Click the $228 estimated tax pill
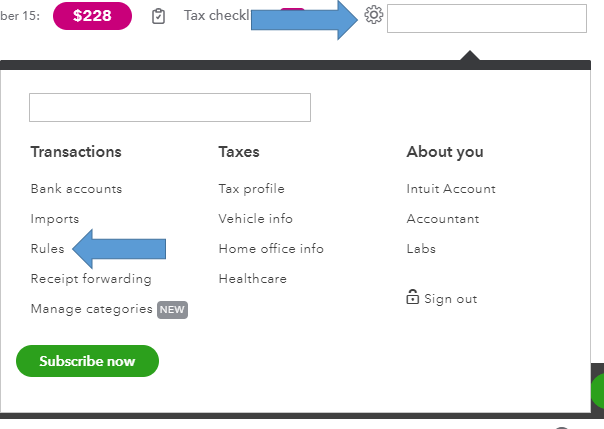The image size is (604, 429). coord(92,16)
